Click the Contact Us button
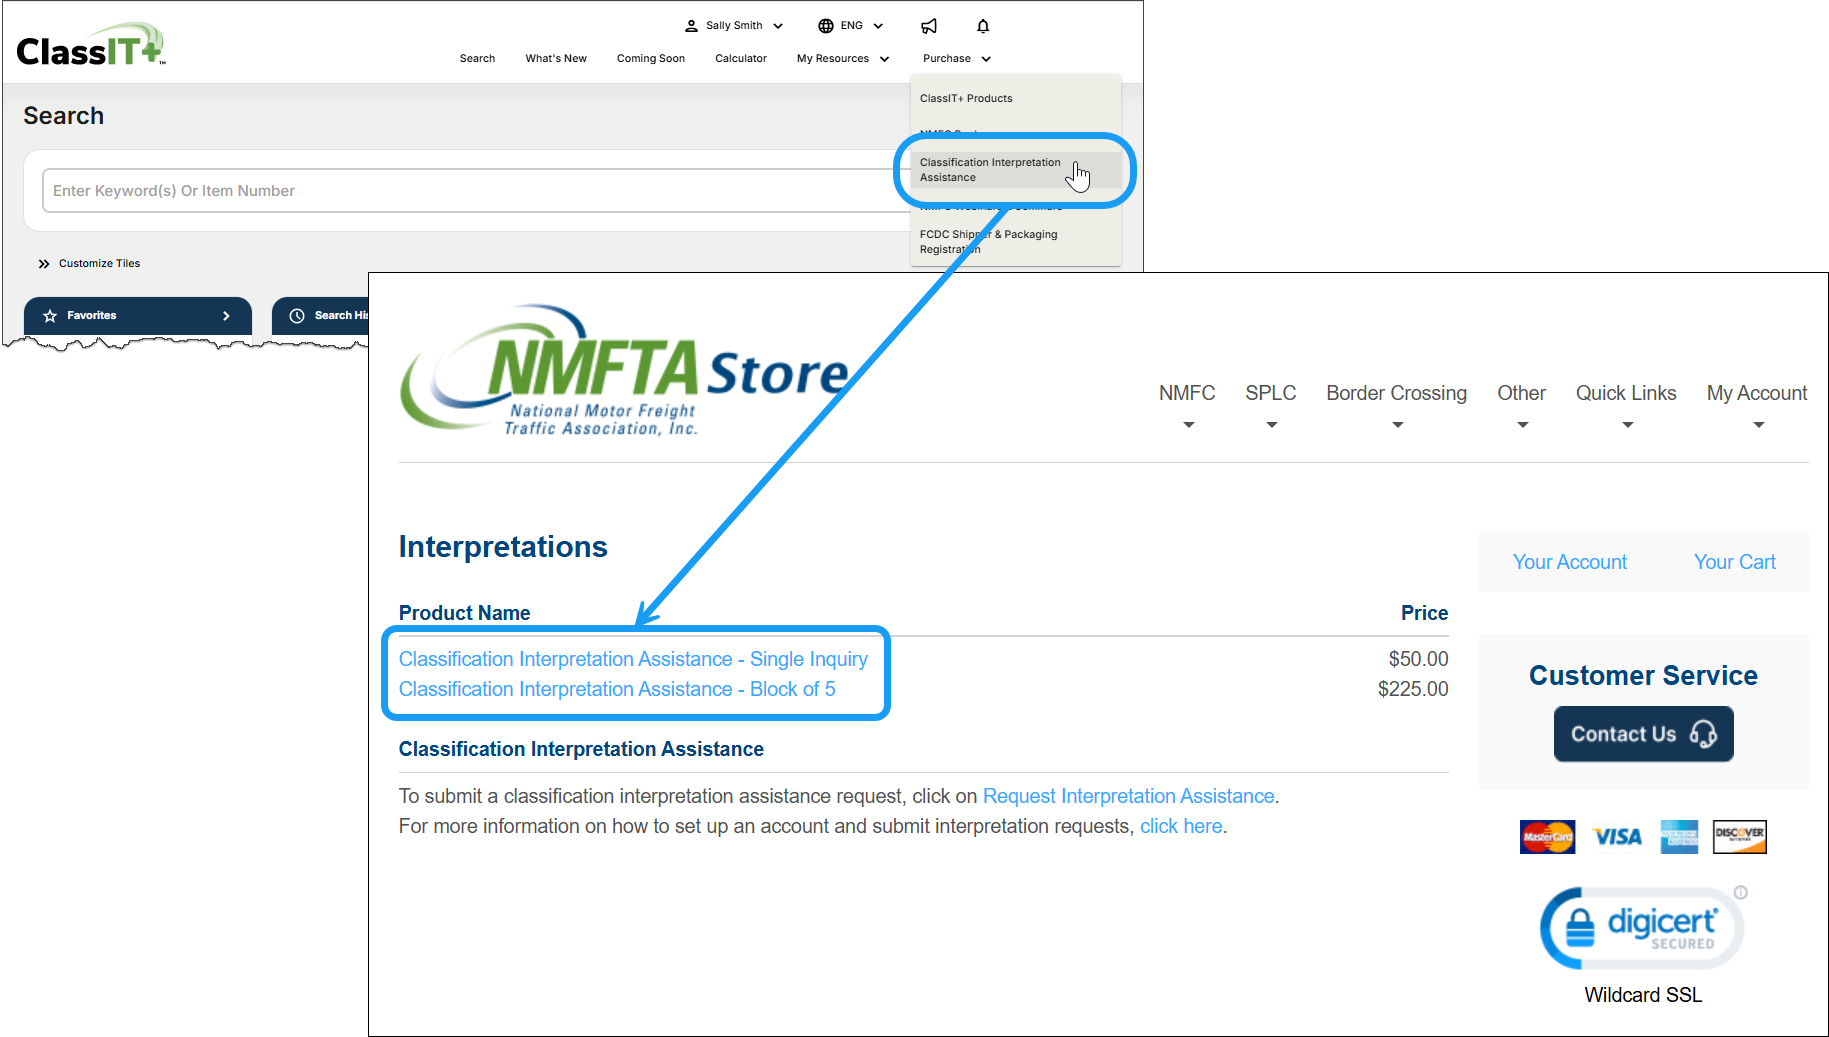1829x1037 pixels. click(x=1643, y=733)
